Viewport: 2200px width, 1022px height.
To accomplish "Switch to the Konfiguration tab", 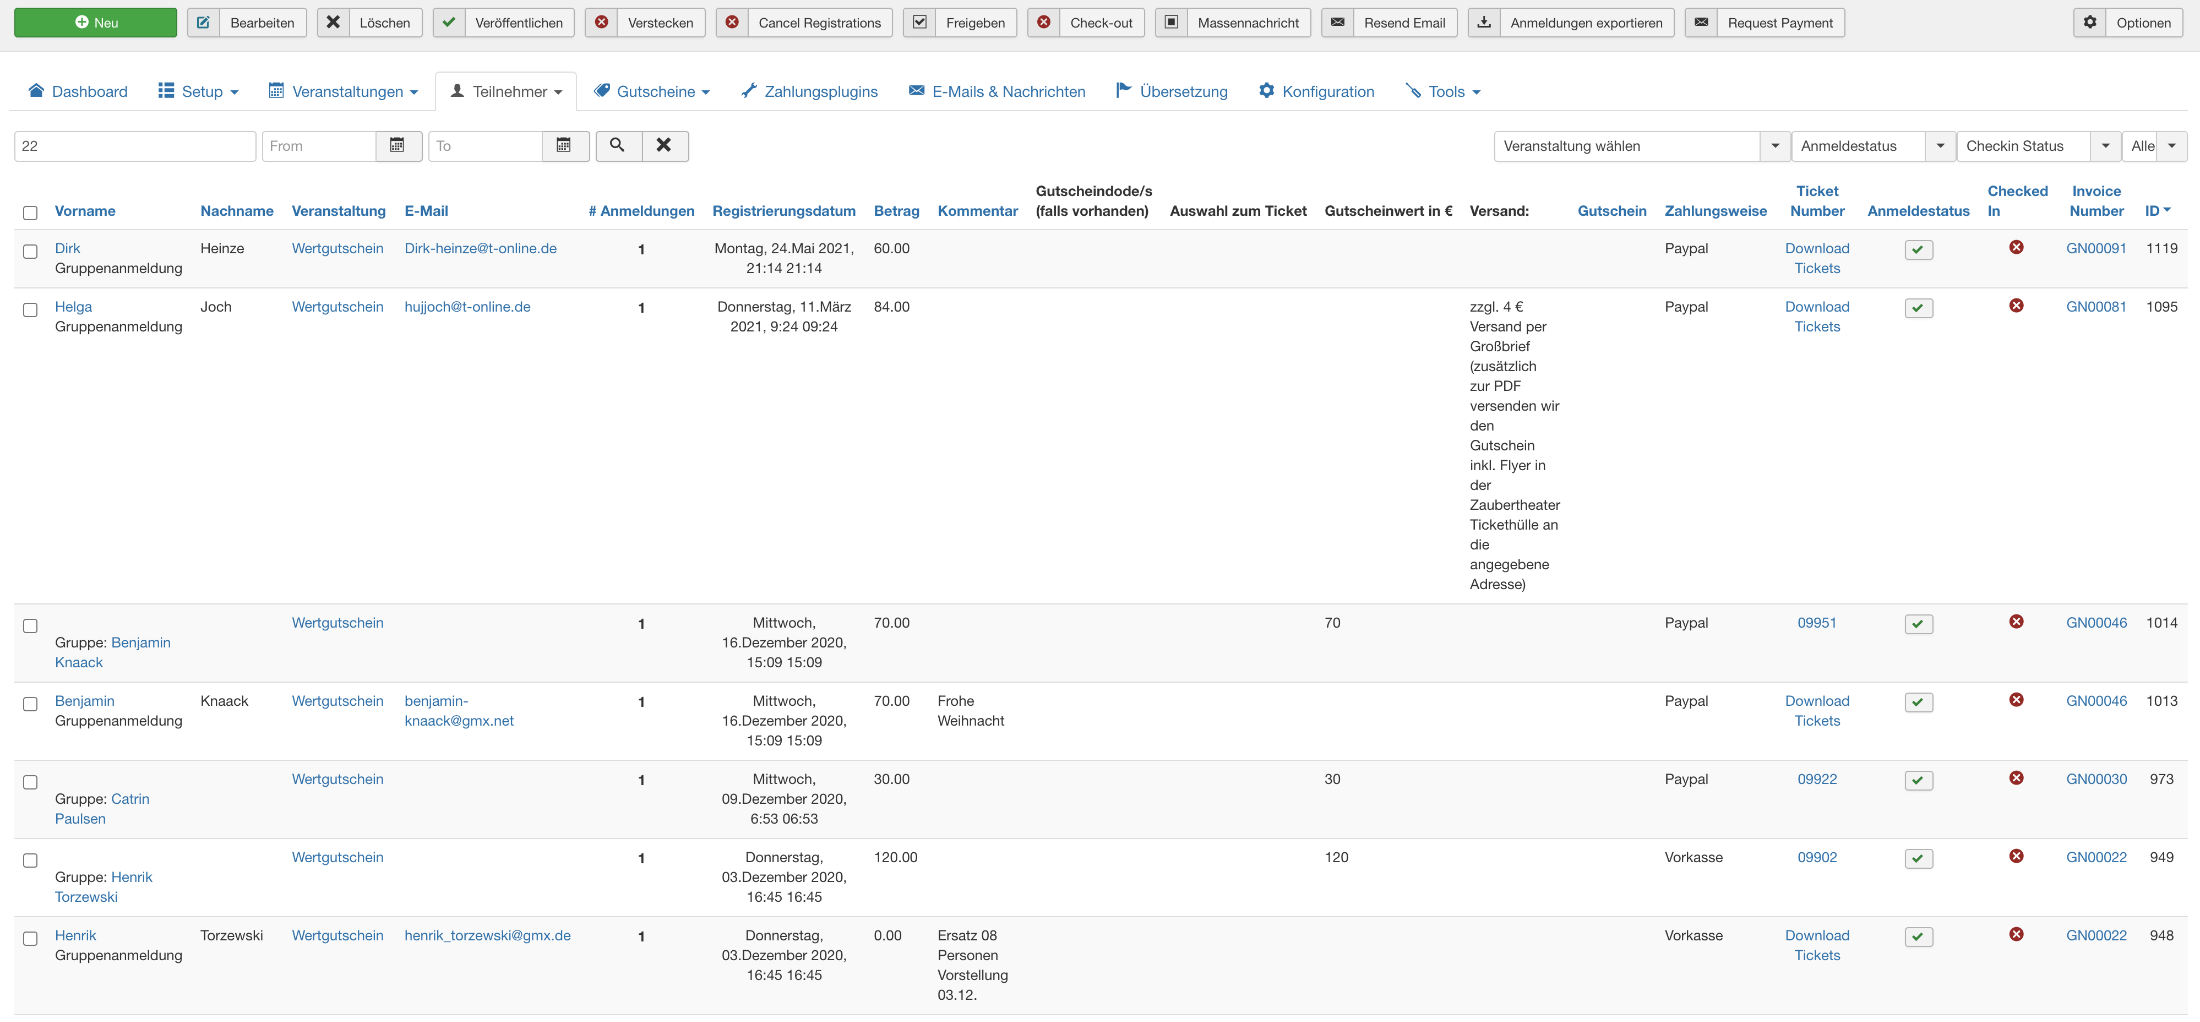I will click(x=1317, y=92).
